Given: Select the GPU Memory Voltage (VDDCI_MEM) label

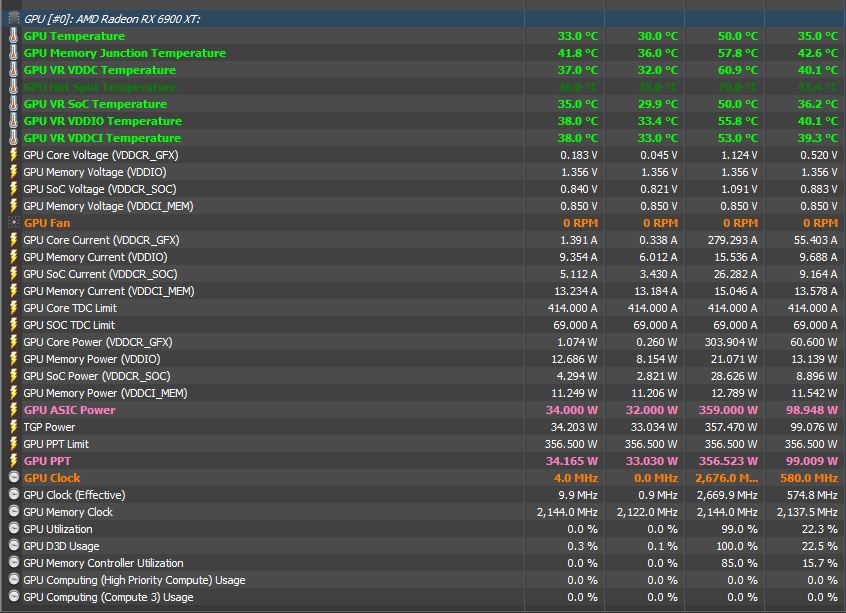Looking at the screenshot, I should [108, 206].
